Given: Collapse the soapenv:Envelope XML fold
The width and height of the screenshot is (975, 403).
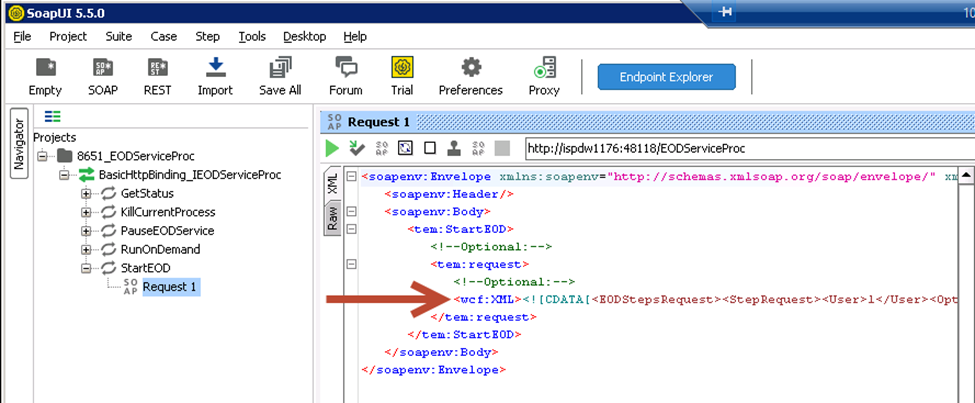Looking at the screenshot, I should (x=351, y=176).
